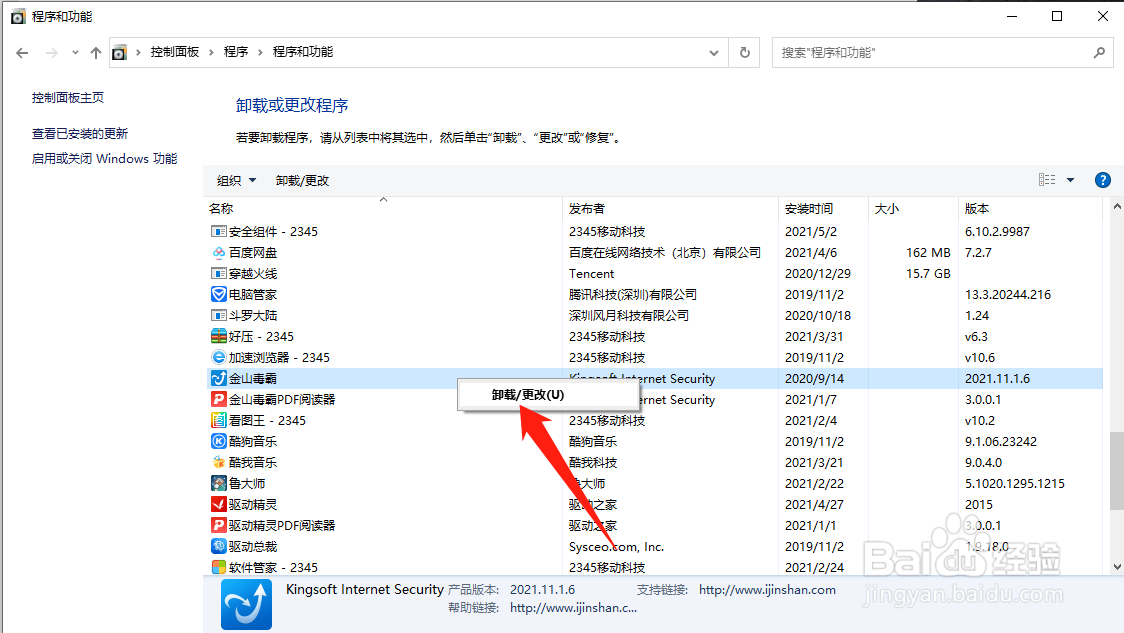
Task: Open the recent locations dropdown arrow
Action: click(75, 52)
